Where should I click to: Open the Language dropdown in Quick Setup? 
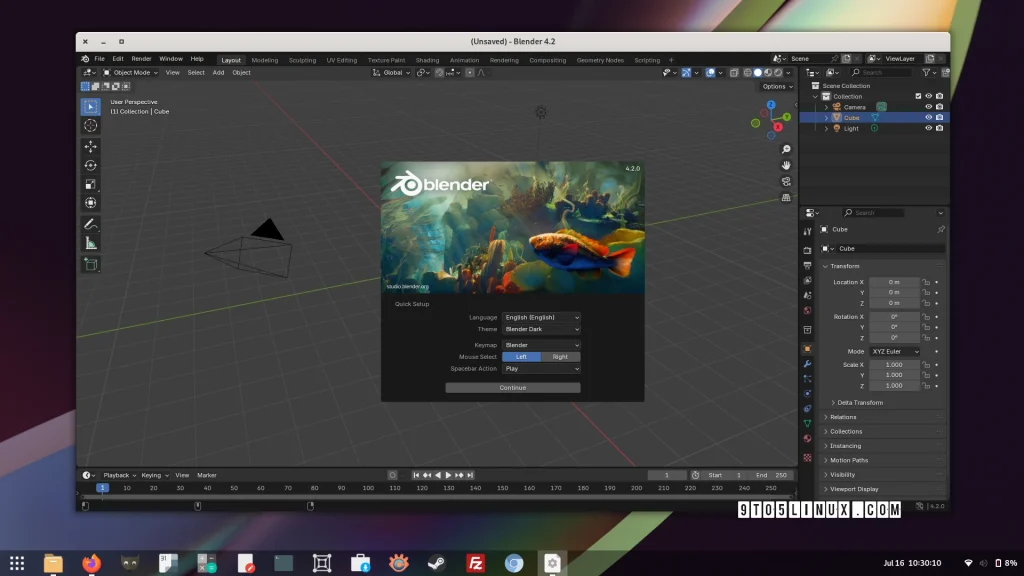tap(541, 317)
